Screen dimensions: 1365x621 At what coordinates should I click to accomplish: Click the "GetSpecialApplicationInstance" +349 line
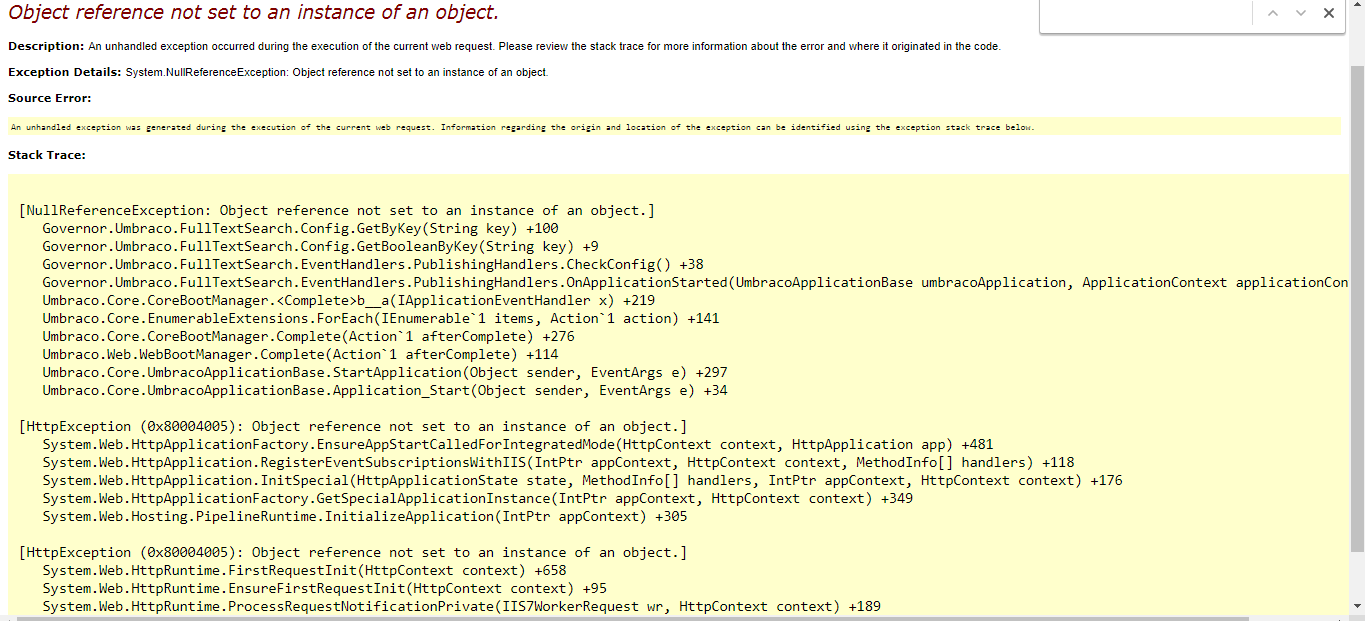pos(477,498)
